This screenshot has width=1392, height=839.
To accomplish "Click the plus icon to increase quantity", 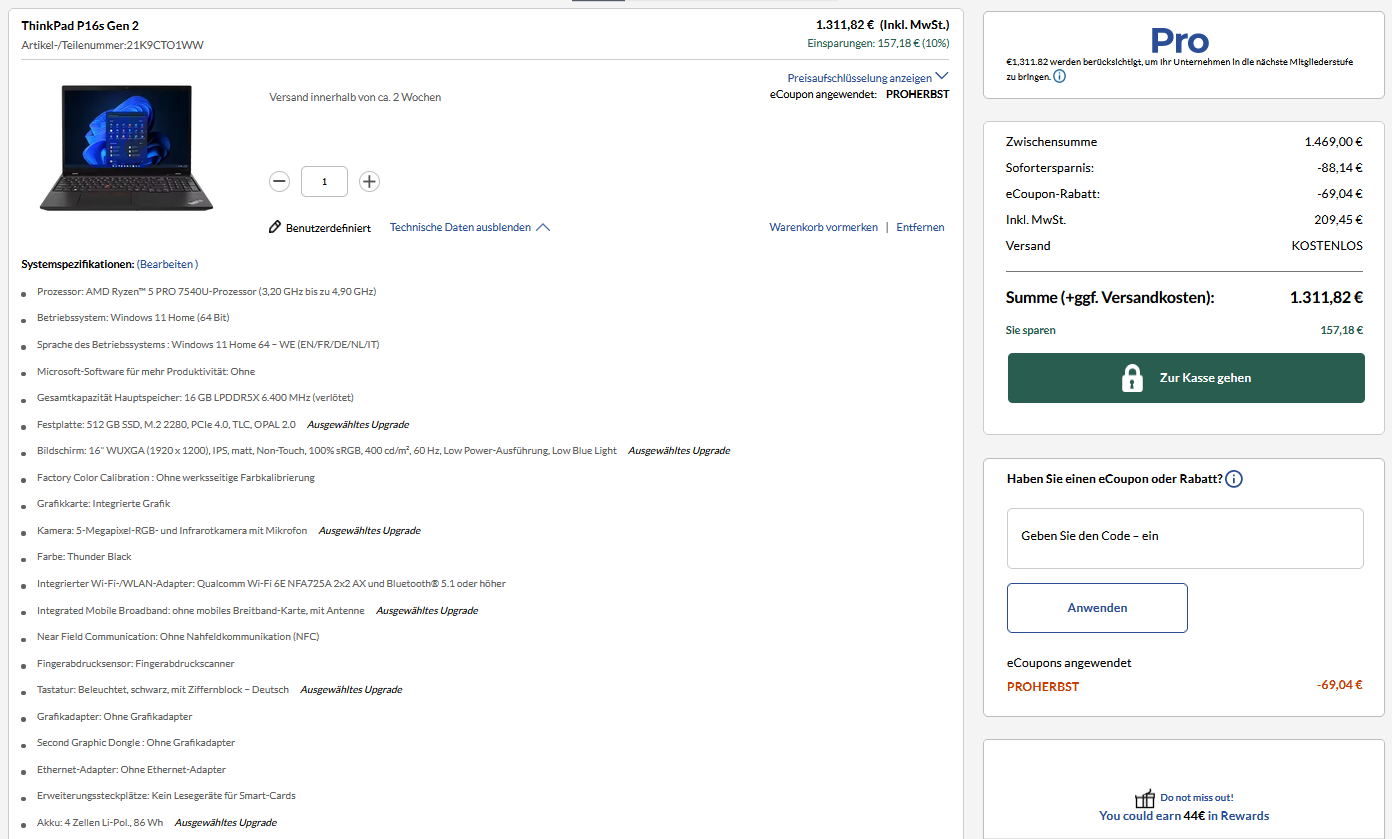I will click(369, 181).
